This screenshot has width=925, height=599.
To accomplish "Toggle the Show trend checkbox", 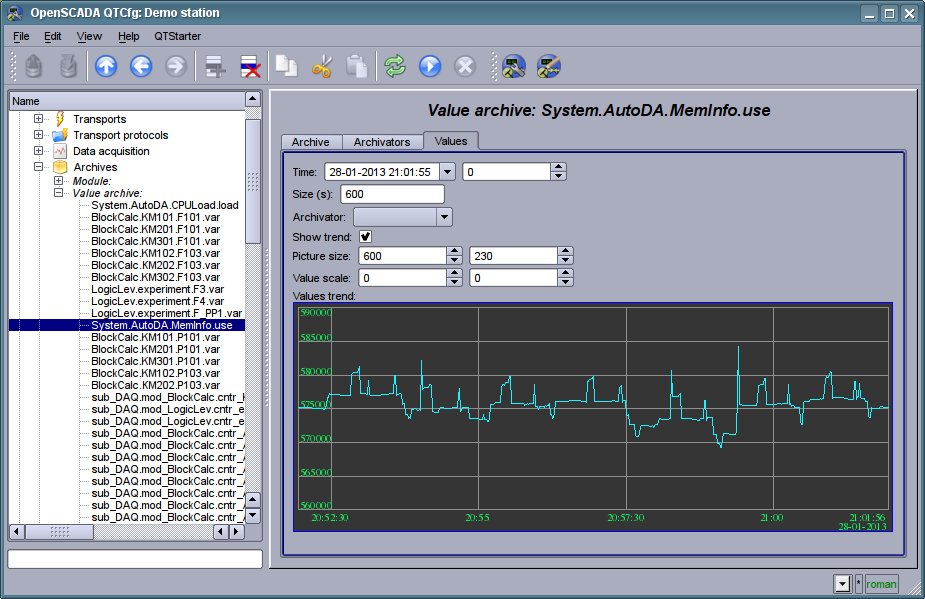I will [x=366, y=237].
